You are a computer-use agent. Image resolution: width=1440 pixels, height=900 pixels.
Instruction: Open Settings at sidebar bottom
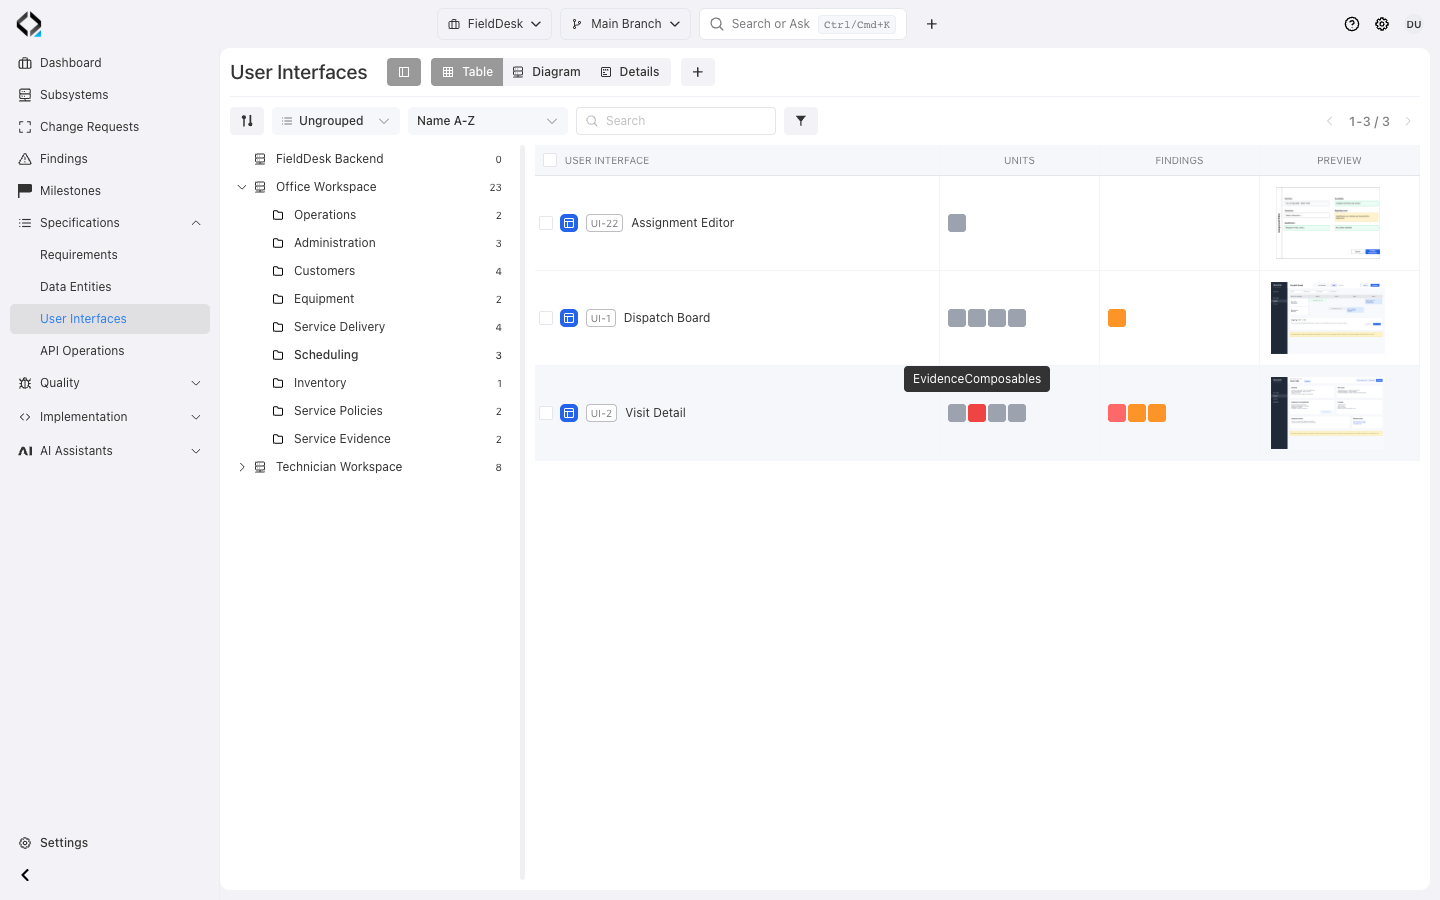coord(110,843)
